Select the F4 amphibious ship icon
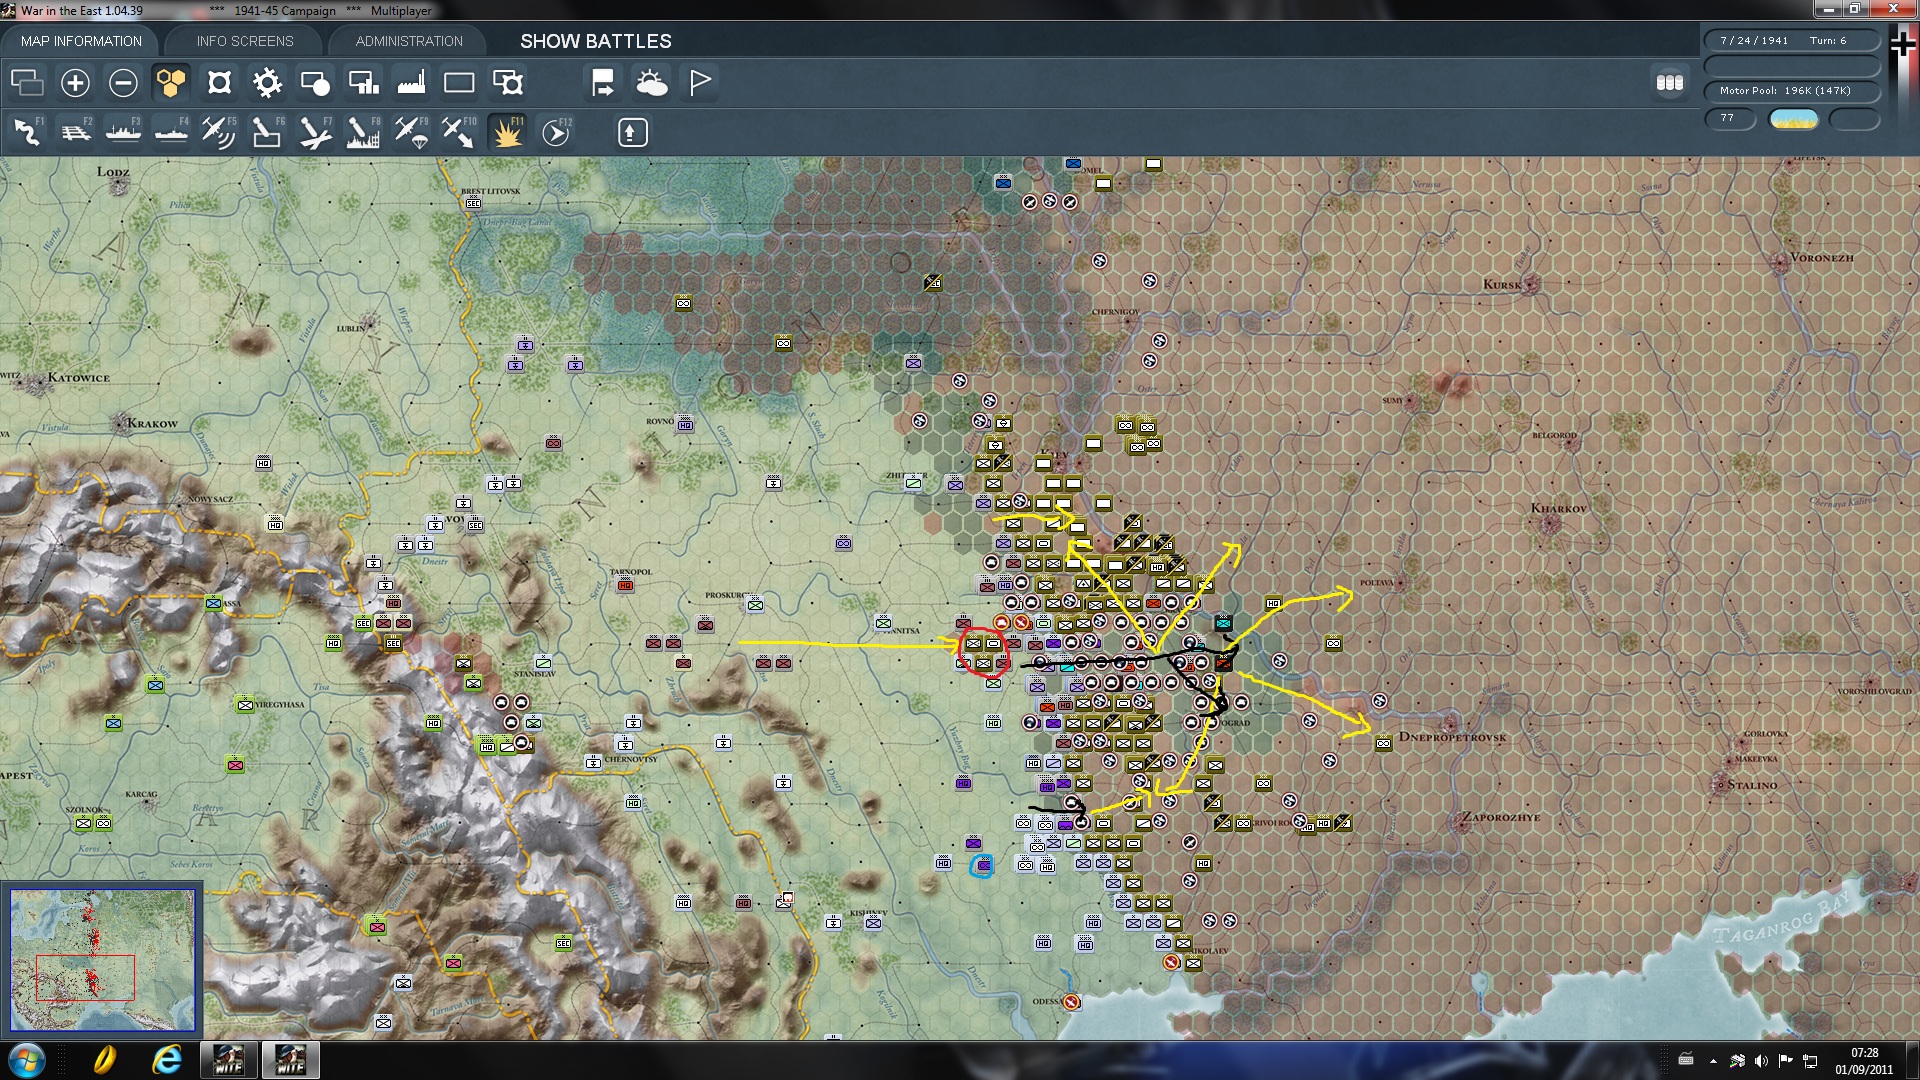Screen dimensions: 1920x1080 [171, 132]
